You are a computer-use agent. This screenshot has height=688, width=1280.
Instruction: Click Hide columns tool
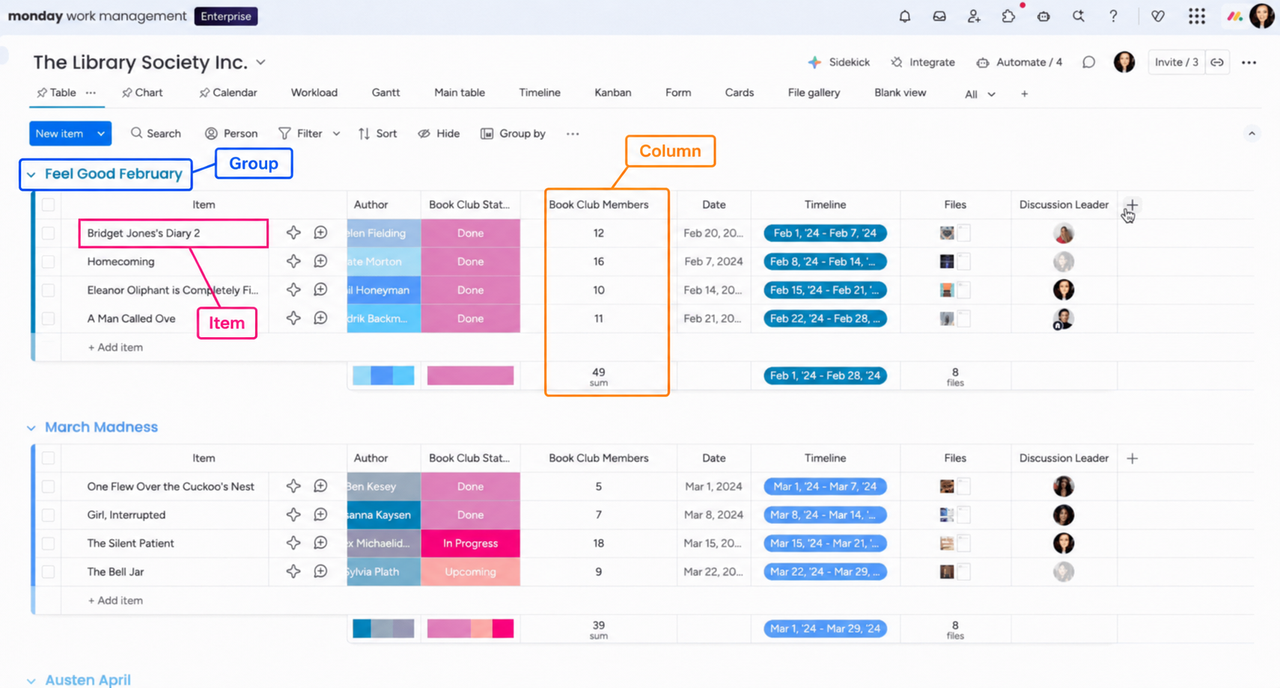click(439, 133)
